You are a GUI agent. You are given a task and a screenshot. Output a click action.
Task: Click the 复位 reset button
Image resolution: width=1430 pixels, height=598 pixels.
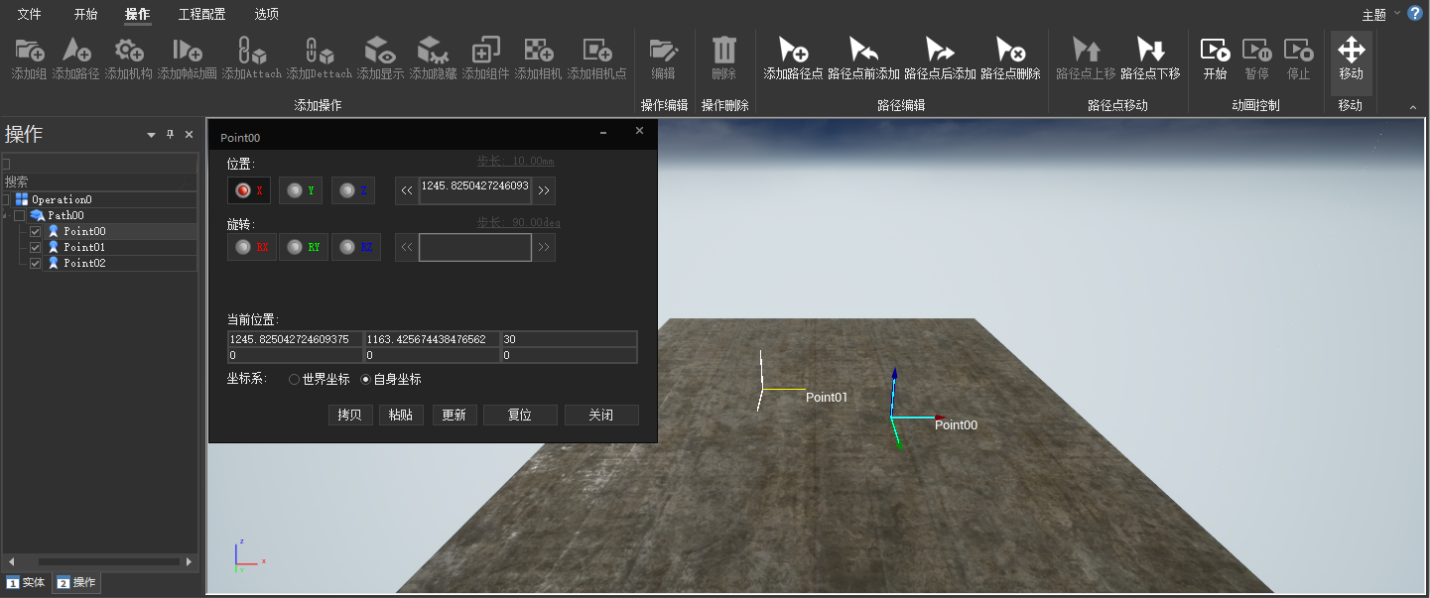point(519,415)
